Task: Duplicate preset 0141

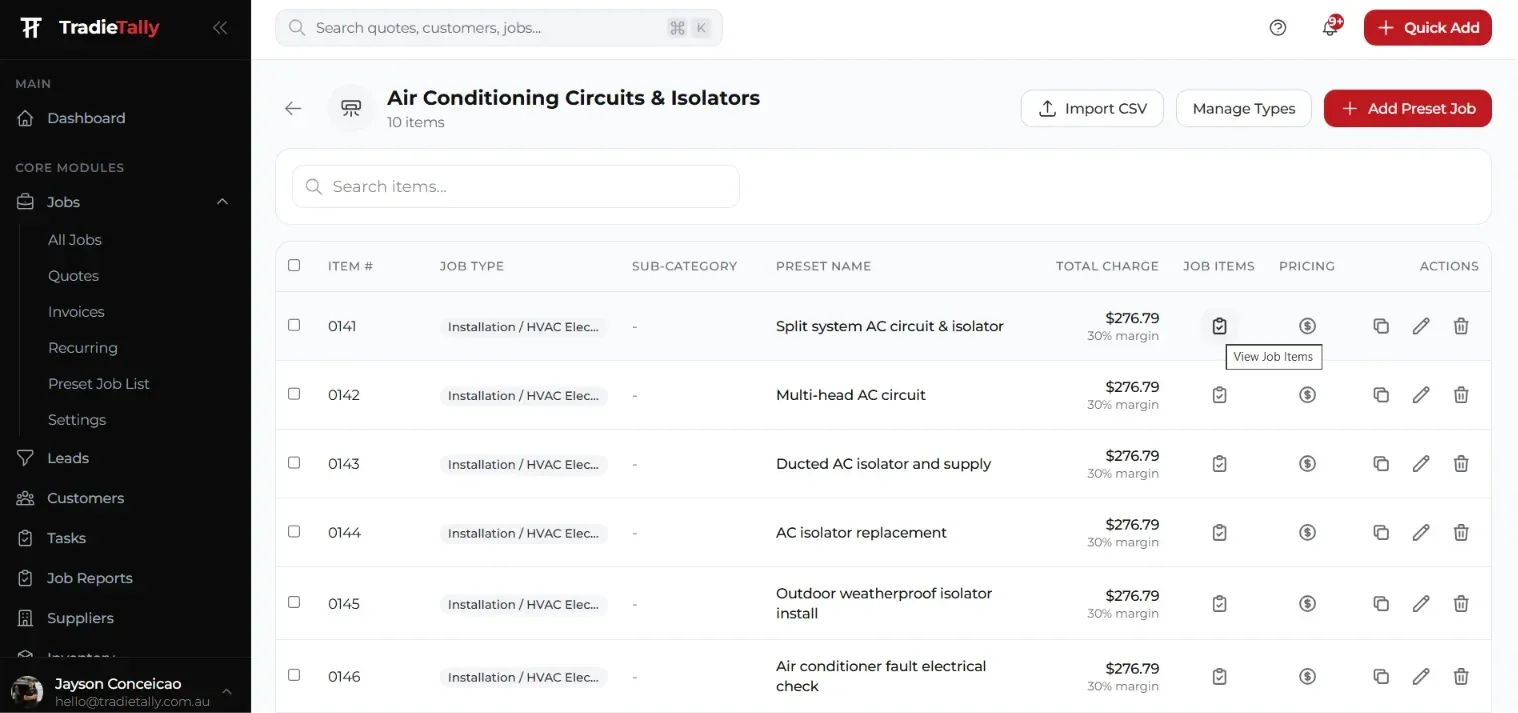Action: tap(1381, 326)
